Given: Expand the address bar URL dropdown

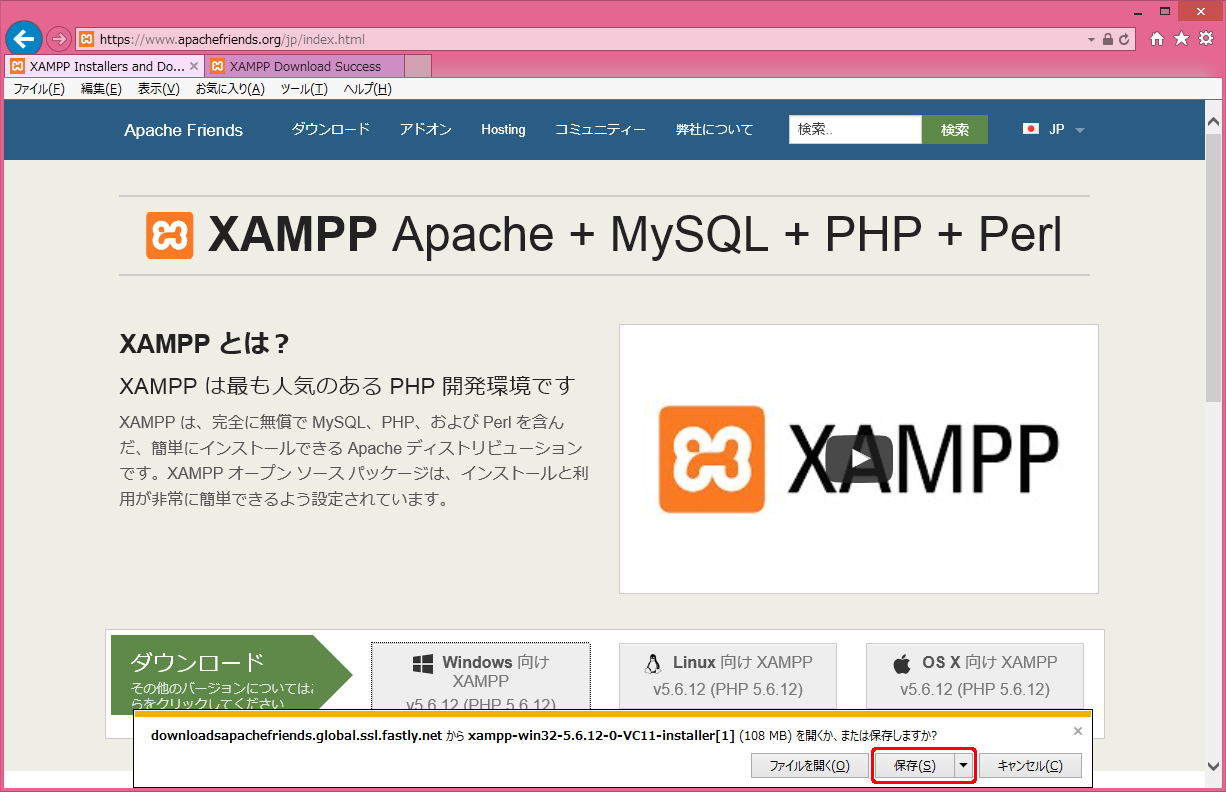Looking at the screenshot, I should coord(1091,40).
